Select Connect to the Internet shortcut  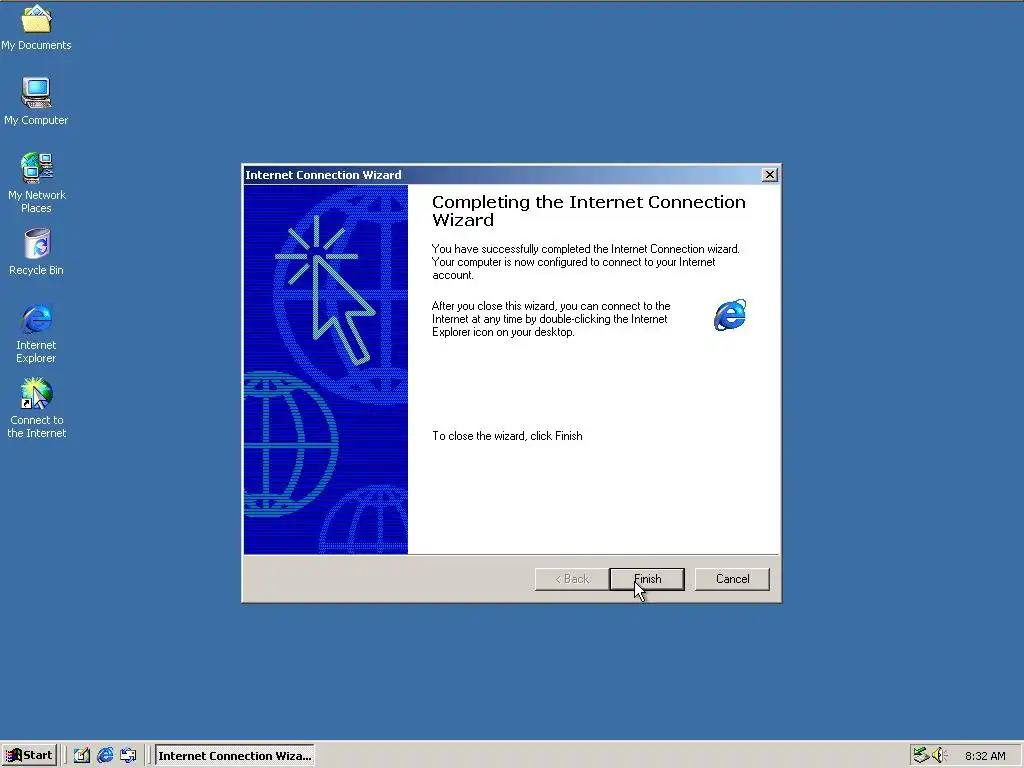tap(37, 408)
